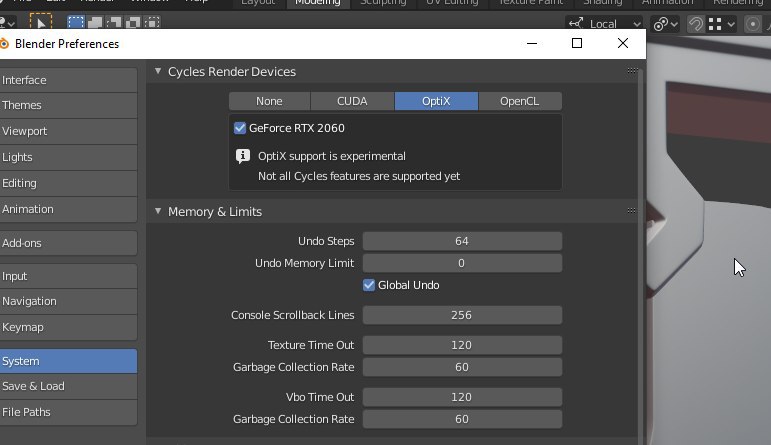Open the Viewport preferences section

click(68, 131)
